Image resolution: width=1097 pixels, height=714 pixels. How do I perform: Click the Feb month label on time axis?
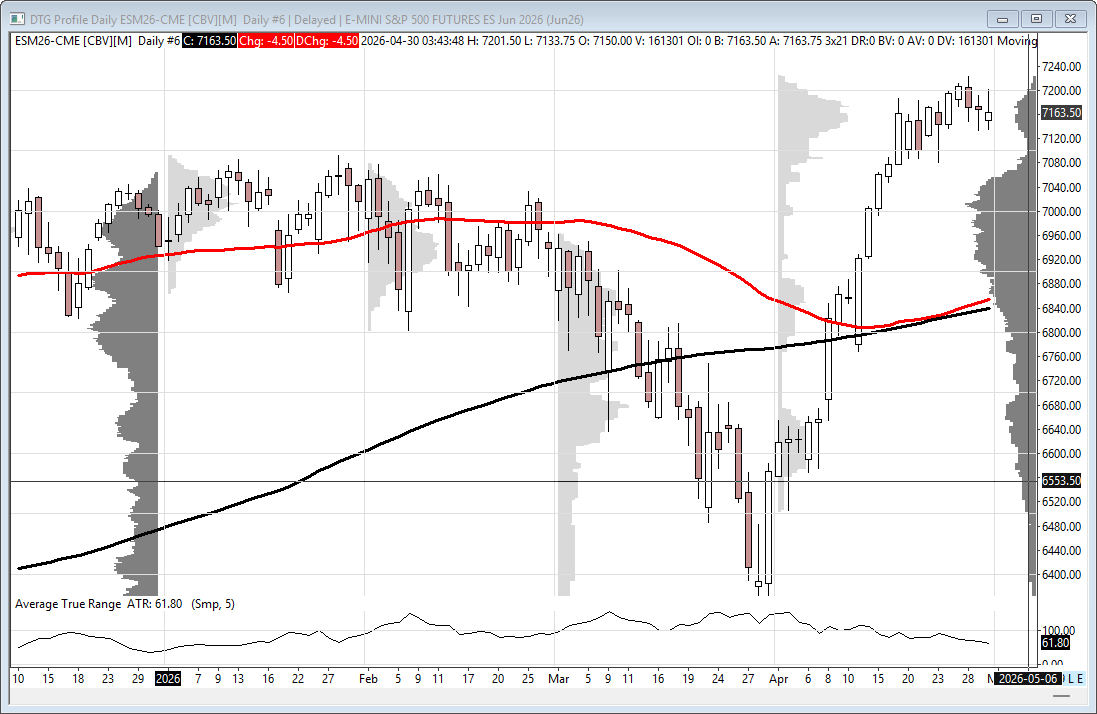click(x=367, y=678)
